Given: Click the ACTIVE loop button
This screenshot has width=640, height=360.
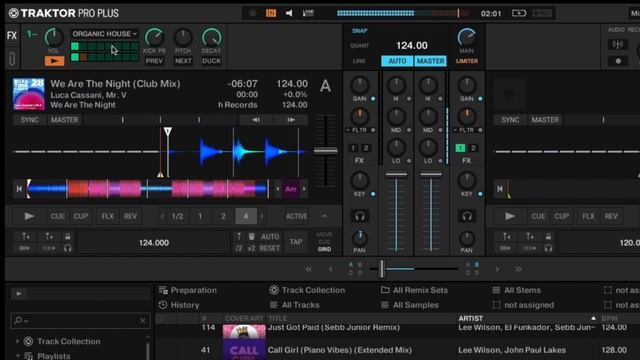Looking at the screenshot, I should click(x=296, y=216).
